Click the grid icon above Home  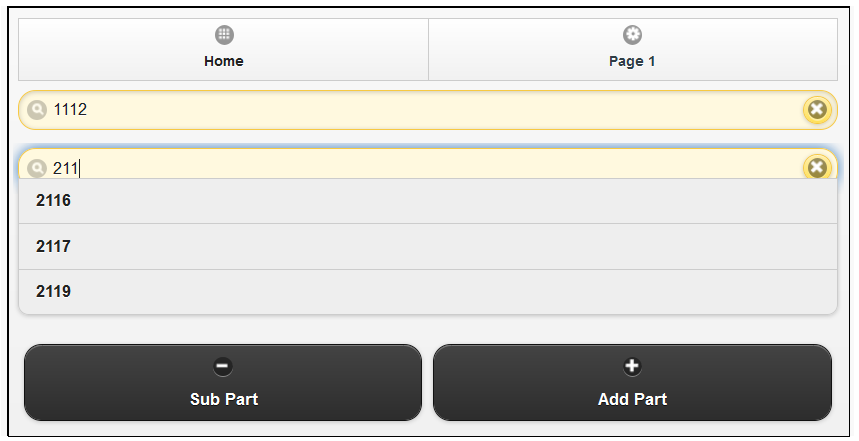224,35
